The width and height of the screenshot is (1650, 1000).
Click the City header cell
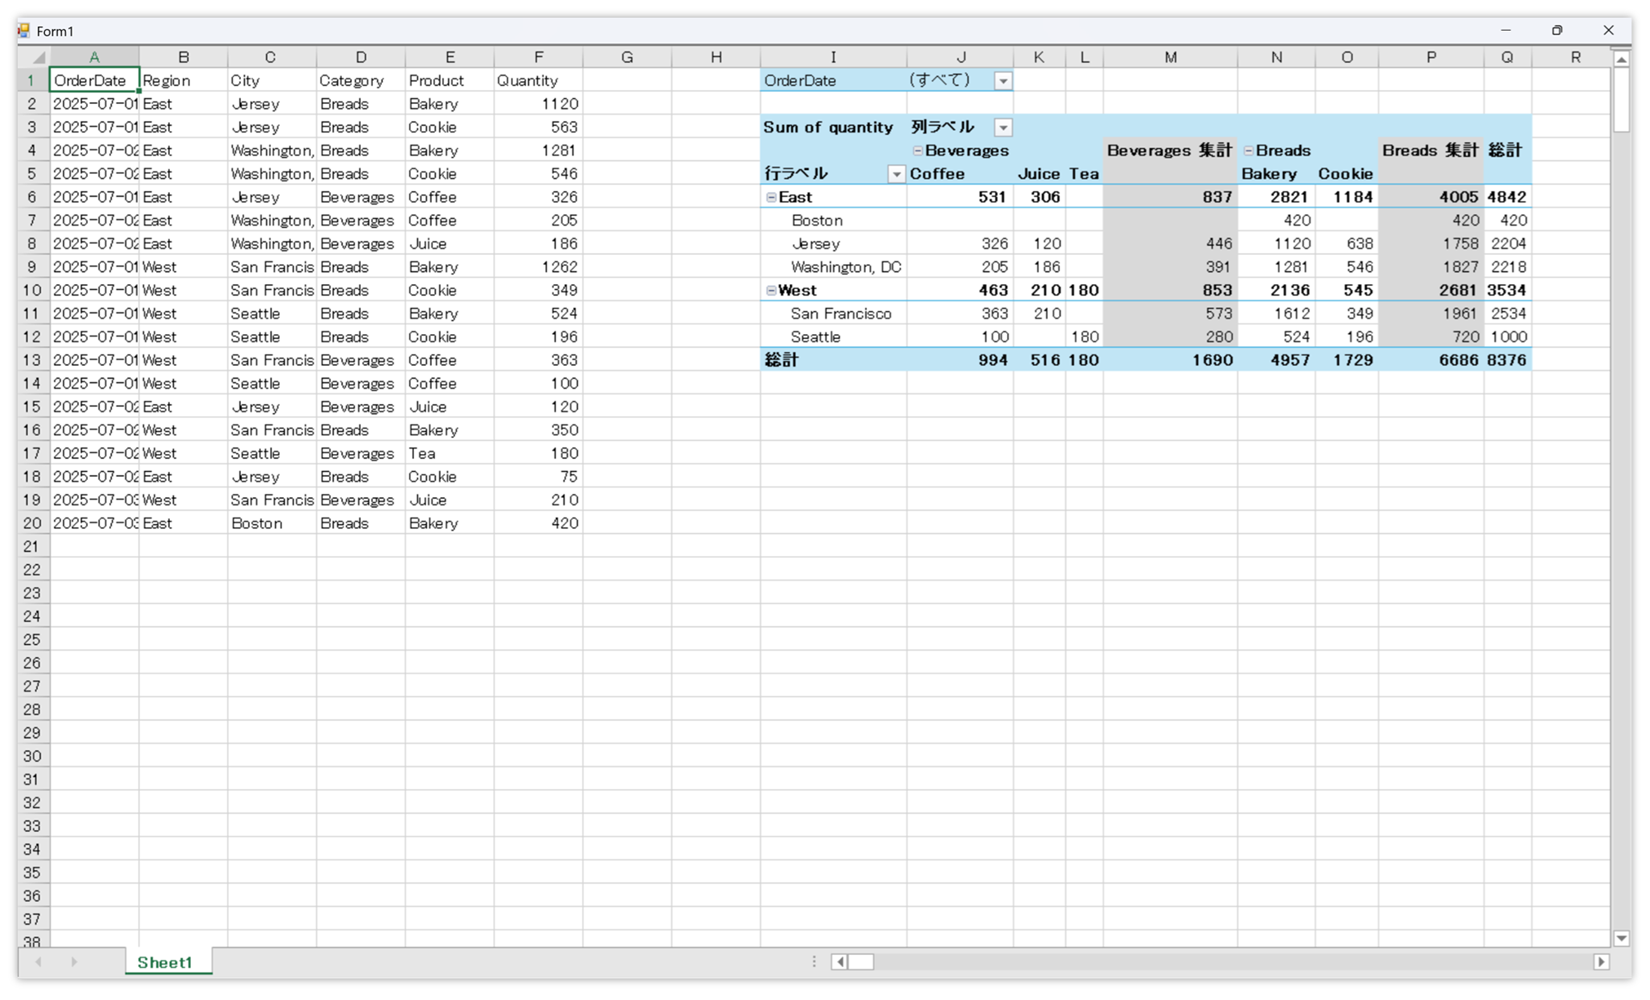click(271, 81)
